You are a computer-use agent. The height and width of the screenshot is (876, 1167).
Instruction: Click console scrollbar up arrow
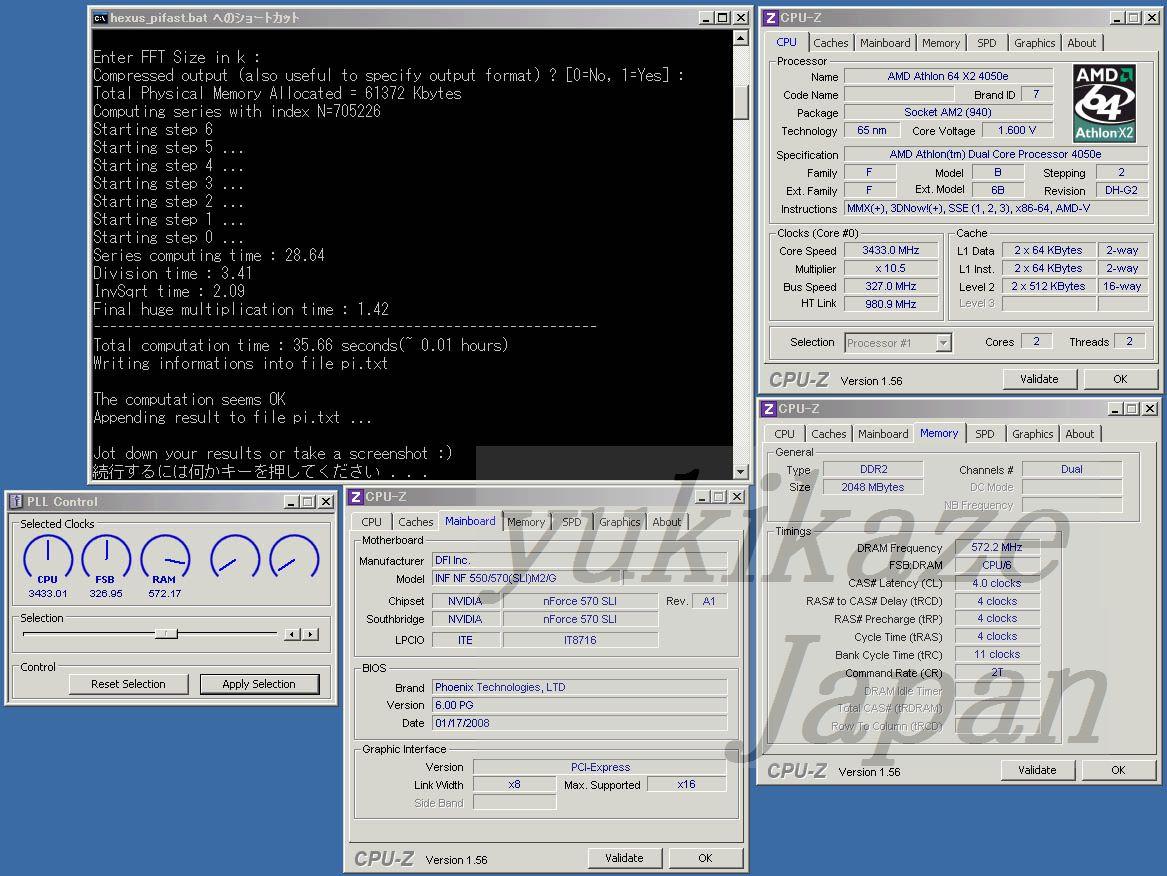(x=741, y=38)
